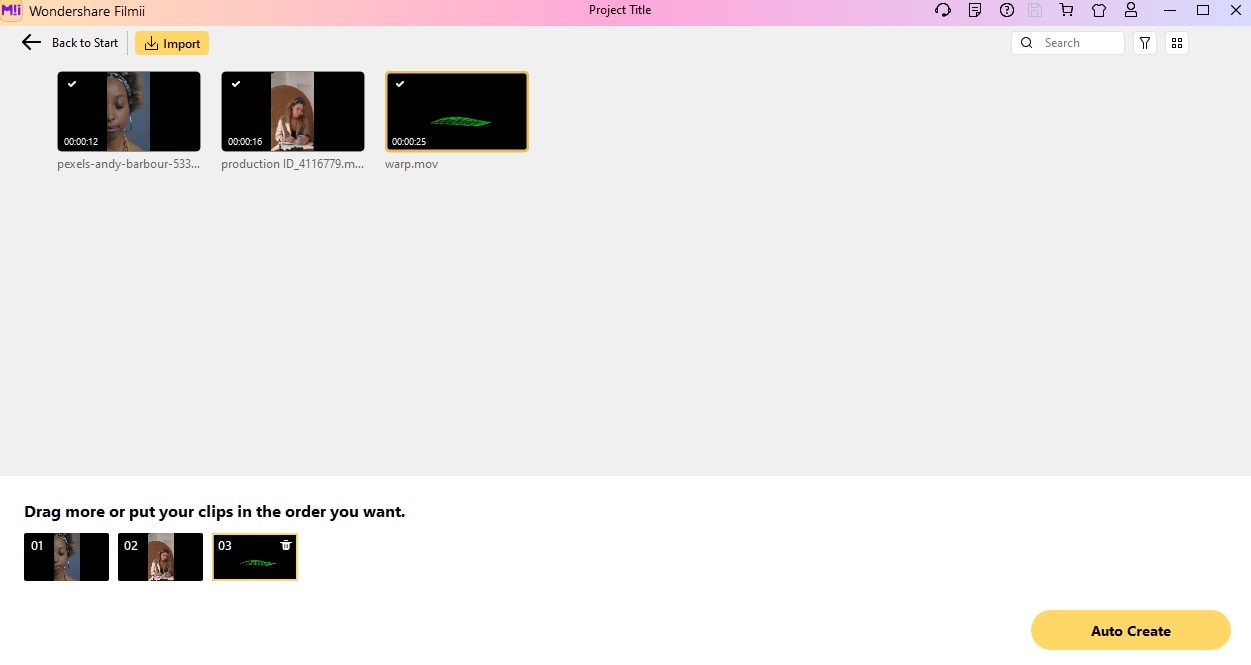Image resolution: width=1251 pixels, height=665 pixels.
Task: Select sequence clip 01
Action: pyautogui.click(x=66, y=557)
